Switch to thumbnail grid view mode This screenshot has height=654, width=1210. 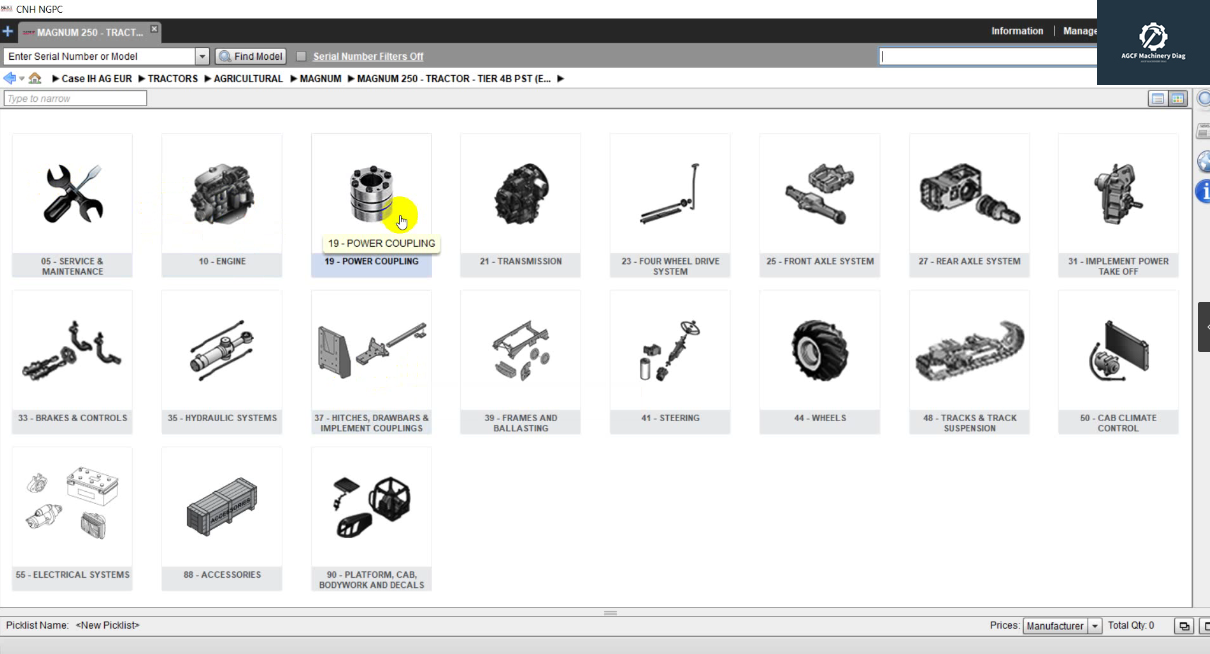1178,99
